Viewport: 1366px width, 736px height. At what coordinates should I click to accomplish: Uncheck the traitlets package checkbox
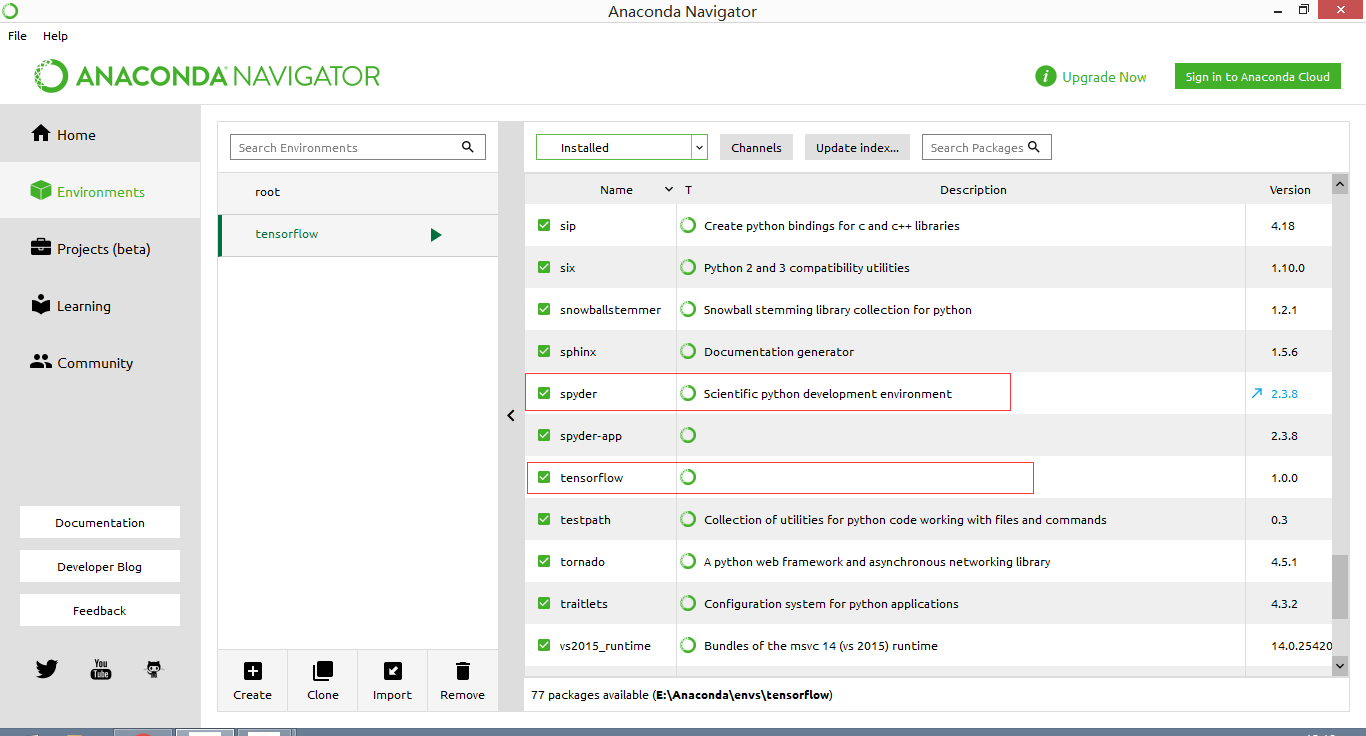[x=544, y=603]
